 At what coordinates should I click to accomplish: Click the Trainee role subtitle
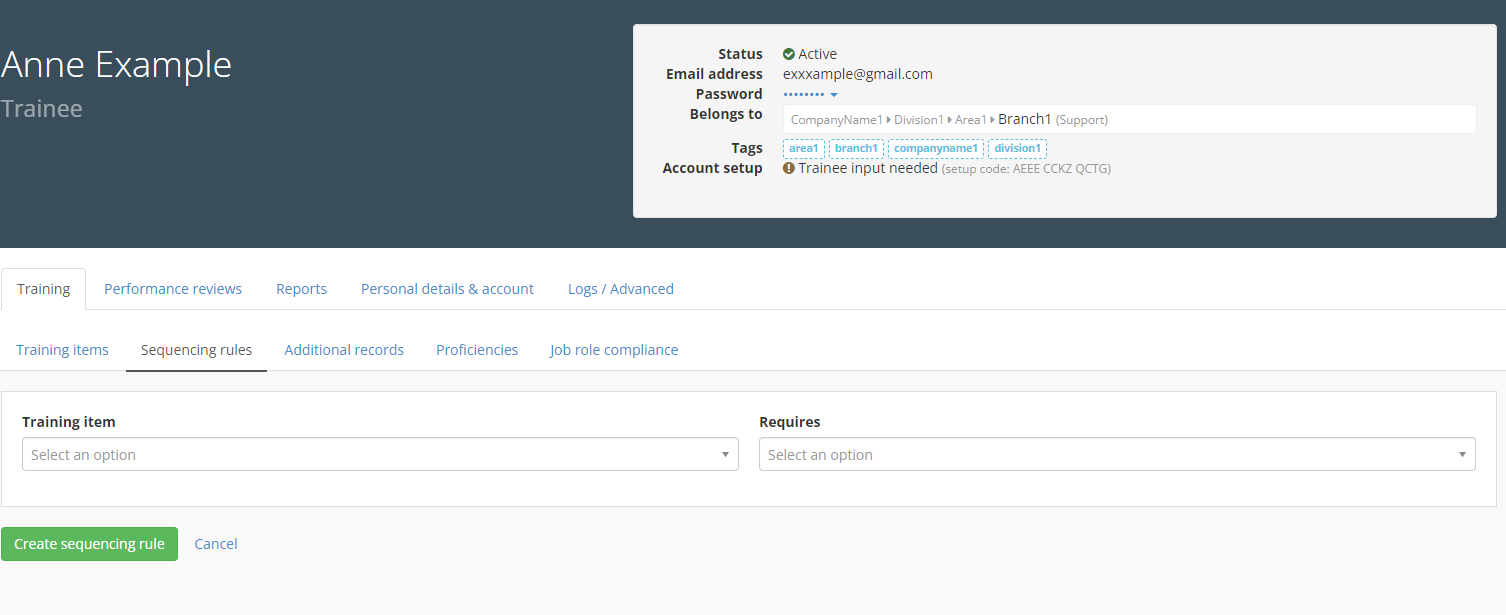tap(41, 108)
